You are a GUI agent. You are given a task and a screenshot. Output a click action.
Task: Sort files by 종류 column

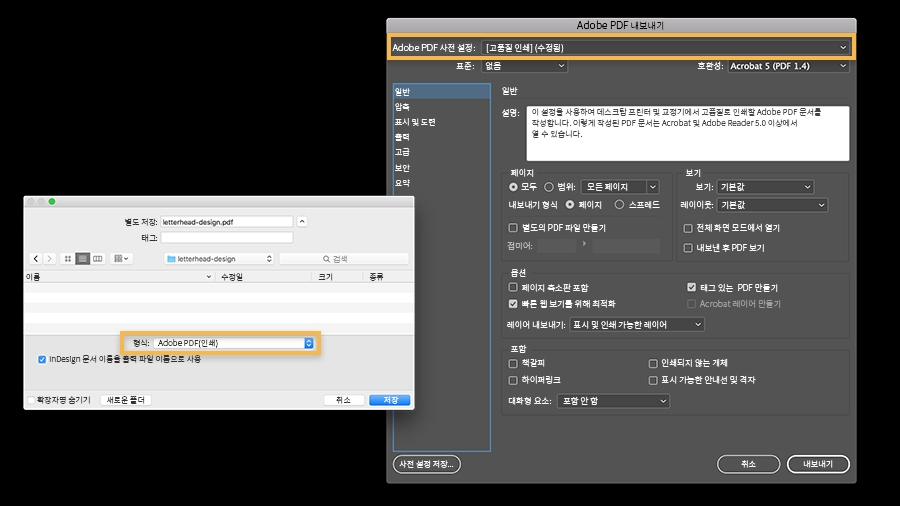point(389,277)
